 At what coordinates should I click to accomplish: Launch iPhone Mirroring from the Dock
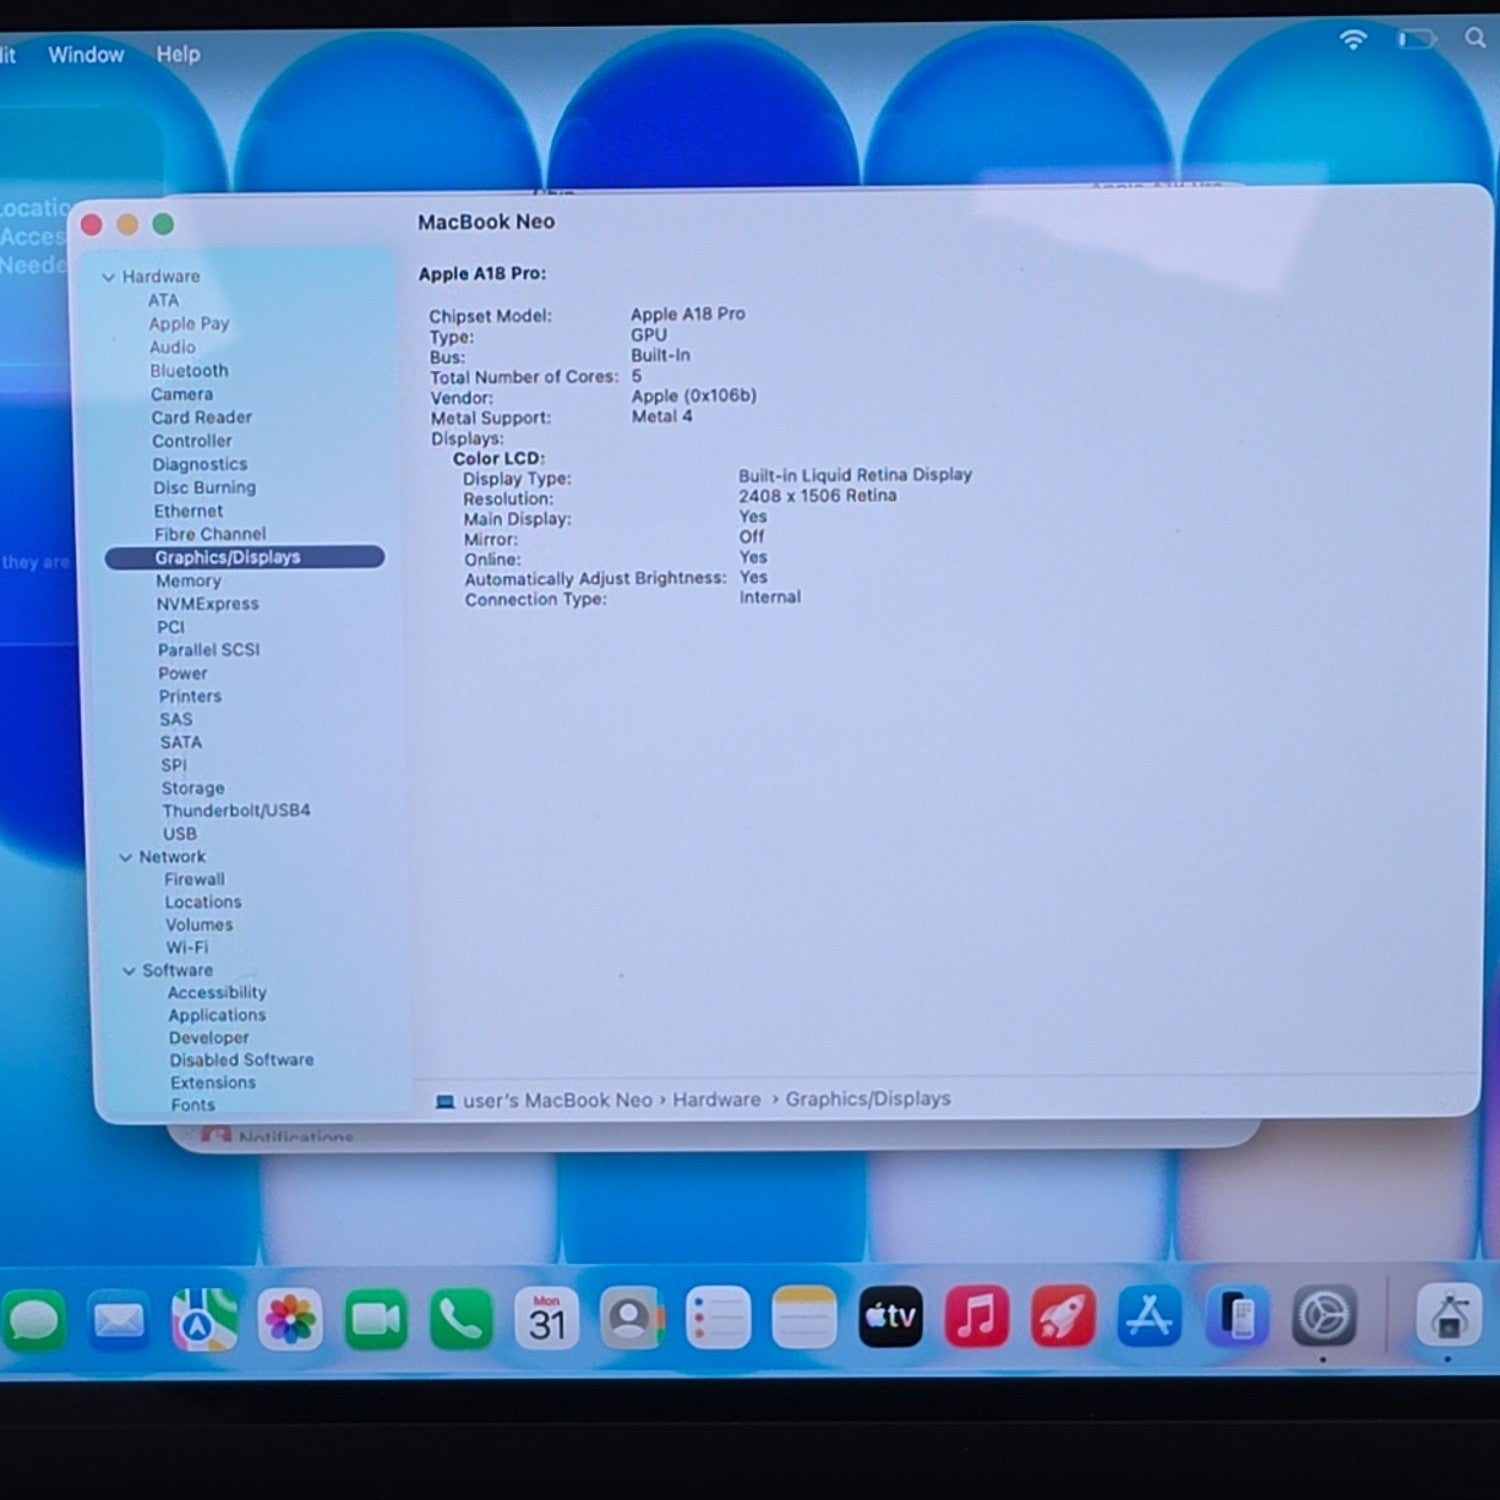click(1237, 1316)
